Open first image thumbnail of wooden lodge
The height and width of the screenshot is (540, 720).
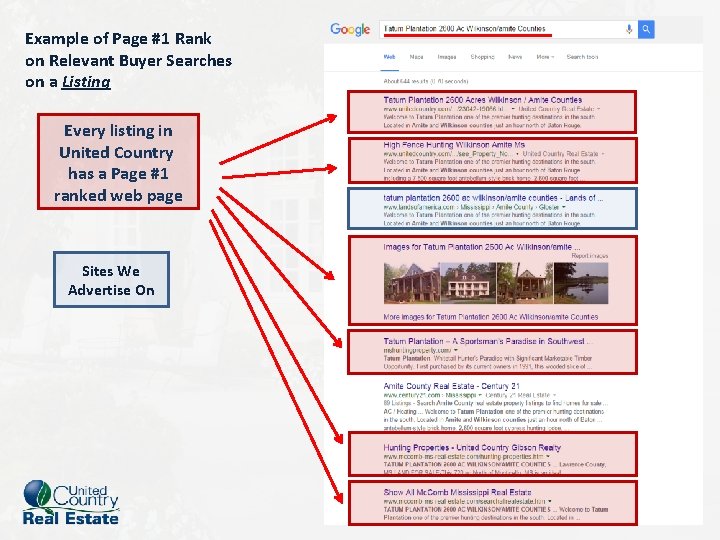[x=411, y=283]
